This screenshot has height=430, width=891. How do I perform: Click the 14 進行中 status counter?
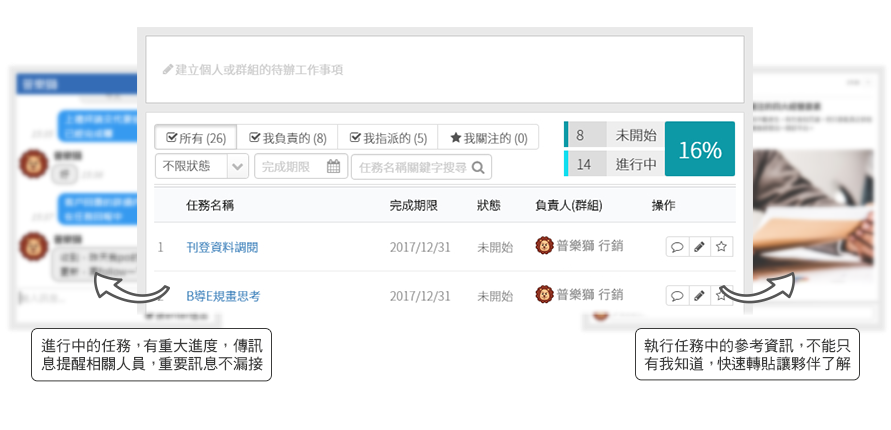[613, 164]
